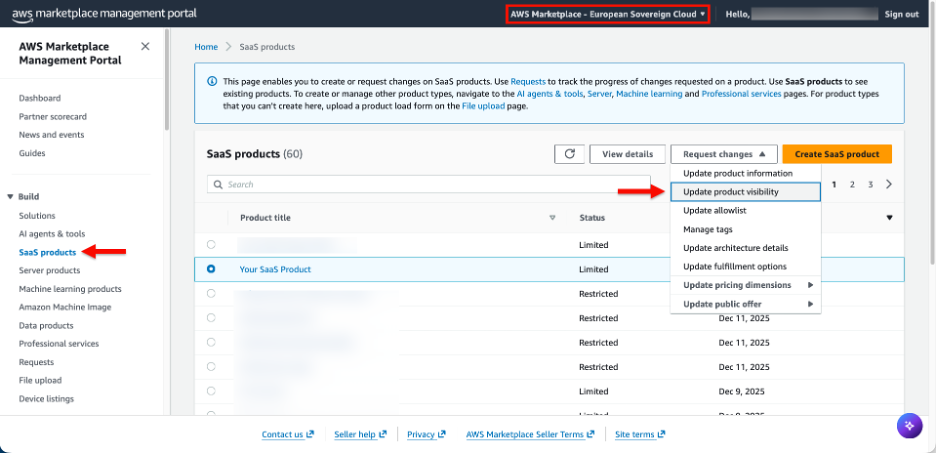Select radio for first Restricted product row
This screenshot has width=936, height=454.
pyautogui.click(x=211, y=294)
